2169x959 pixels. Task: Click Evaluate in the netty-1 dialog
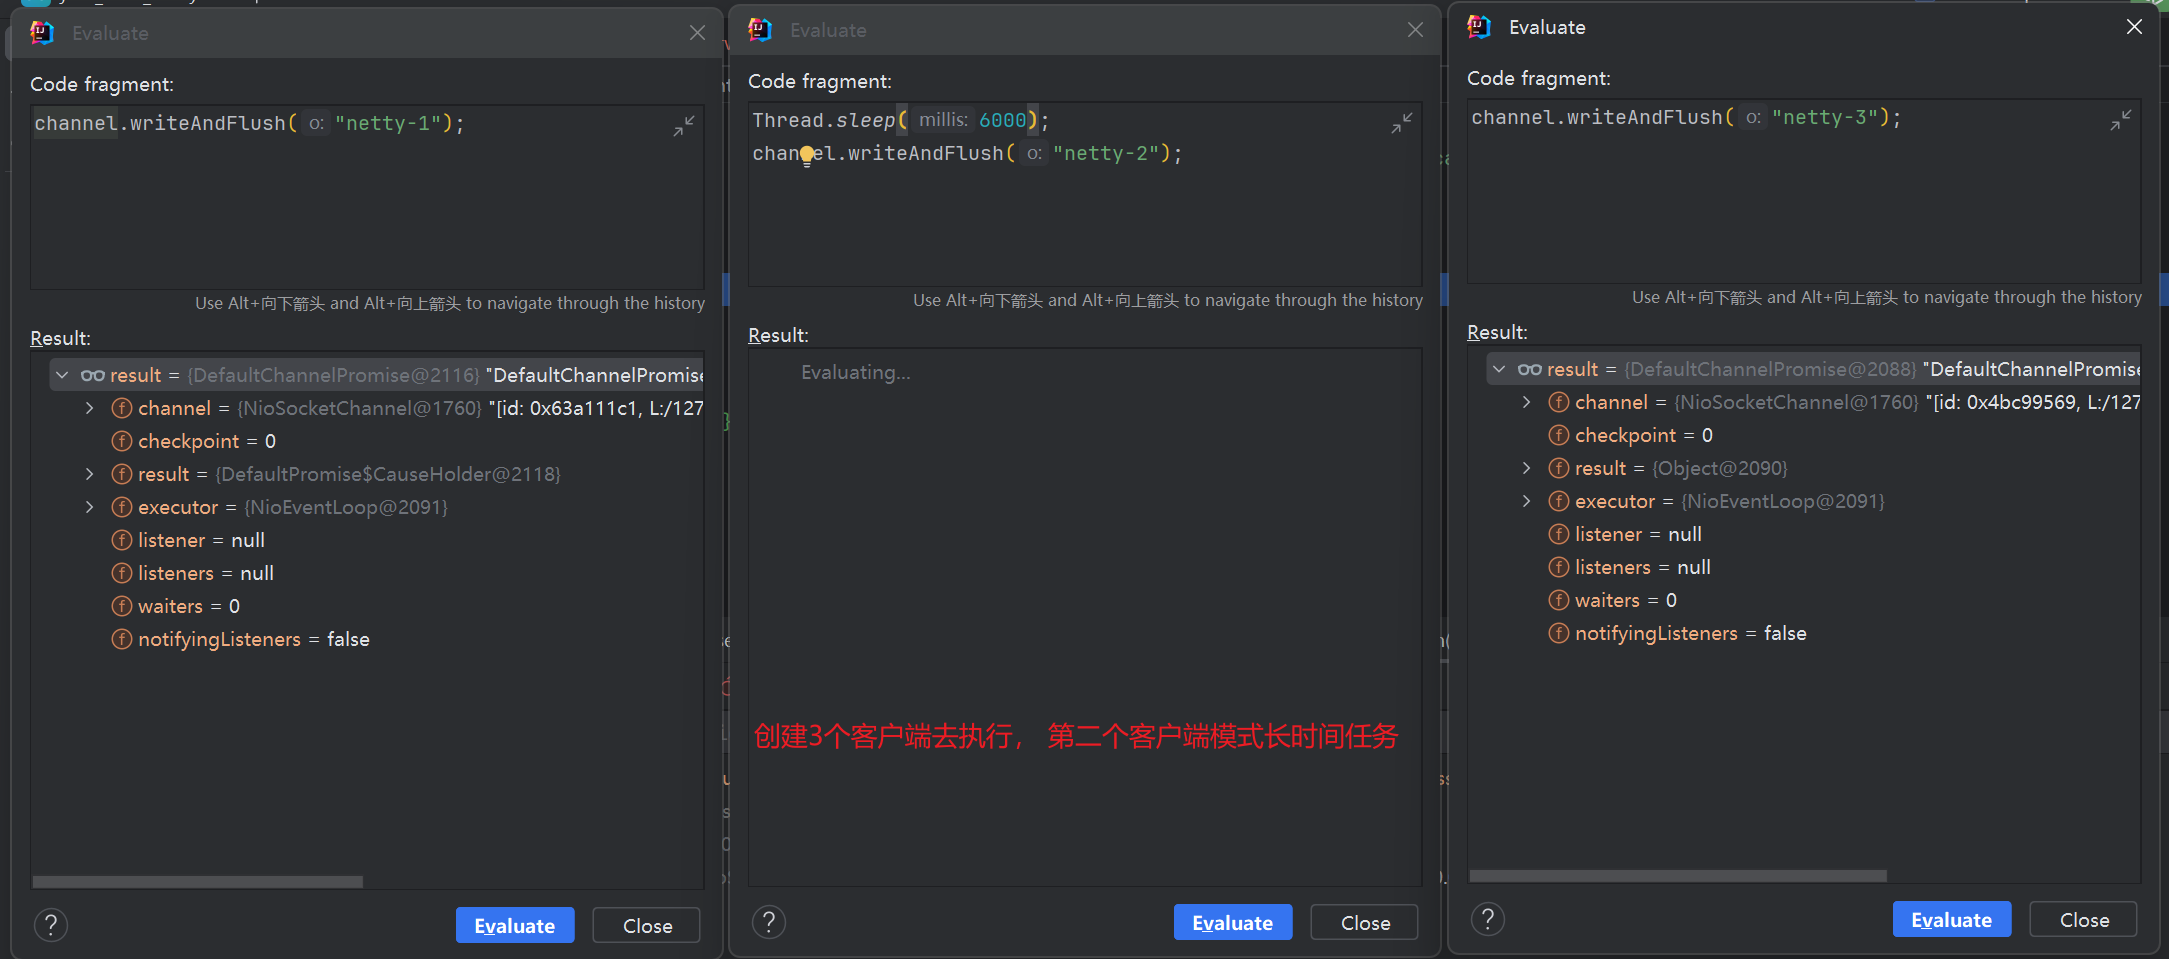(515, 925)
